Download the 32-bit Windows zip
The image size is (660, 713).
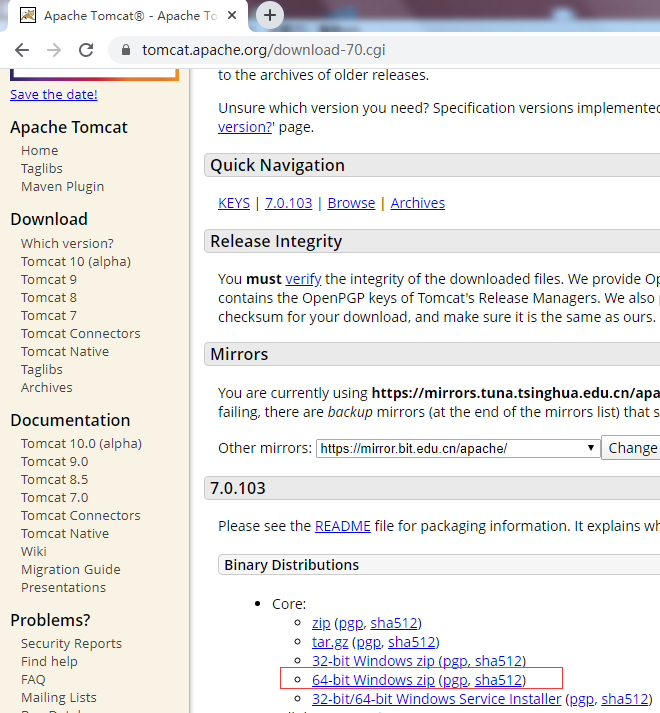tap(373, 661)
